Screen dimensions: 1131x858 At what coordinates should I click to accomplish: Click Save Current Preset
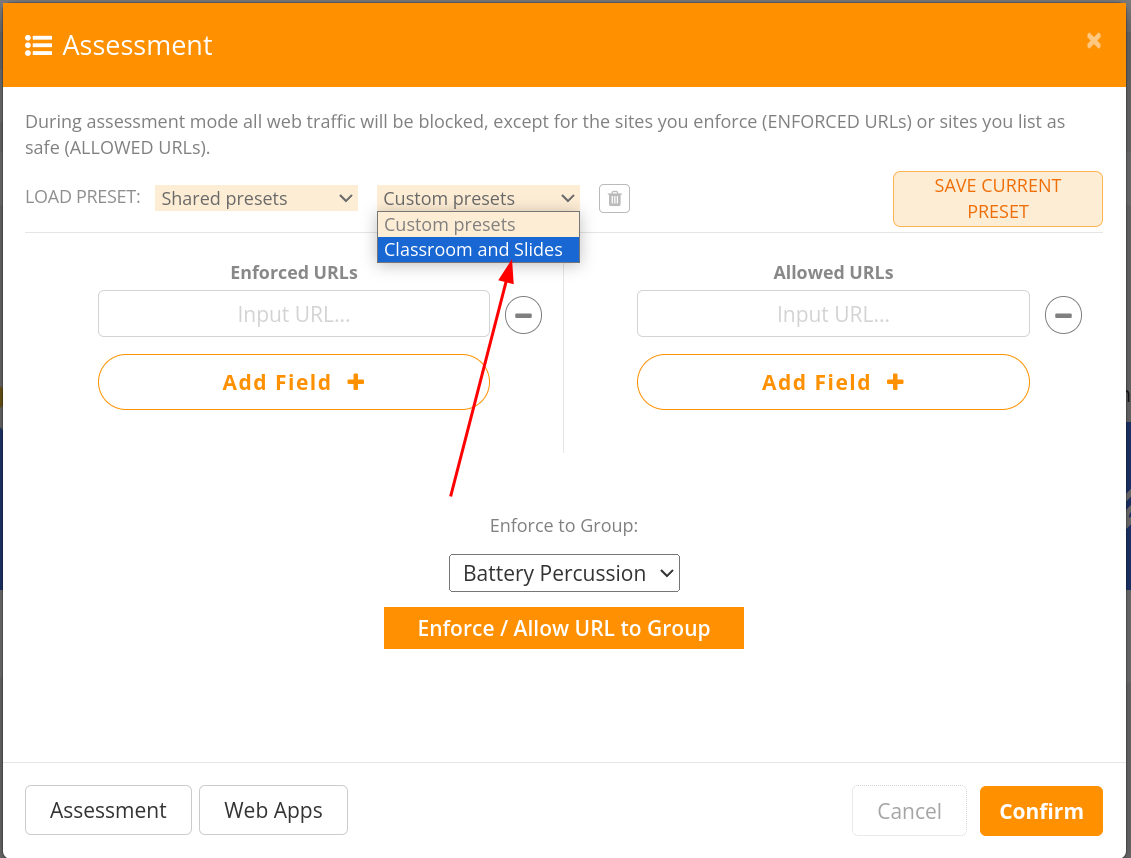point(998,199)
